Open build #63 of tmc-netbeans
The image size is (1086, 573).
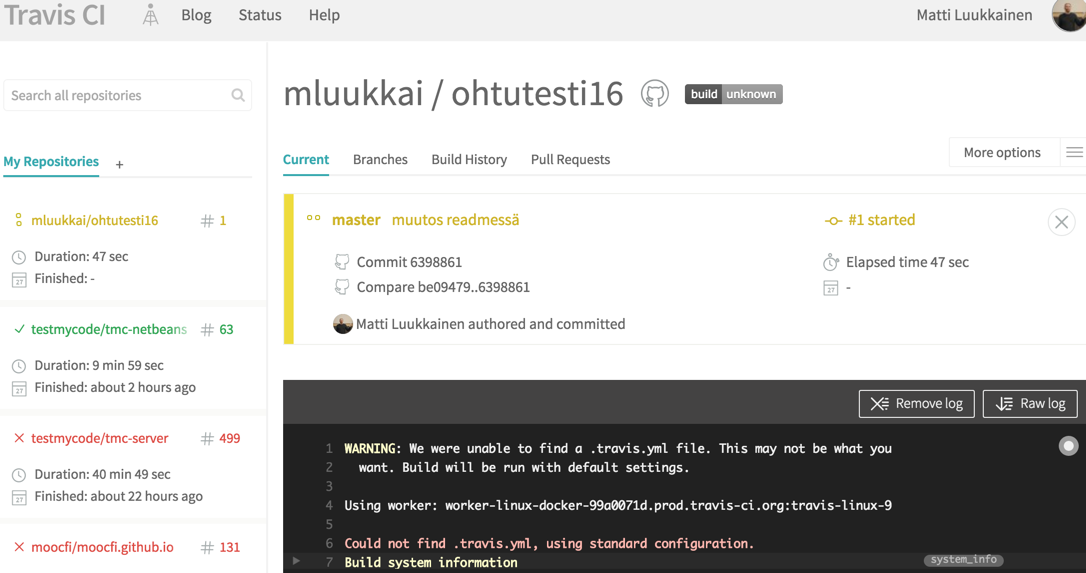217,329
